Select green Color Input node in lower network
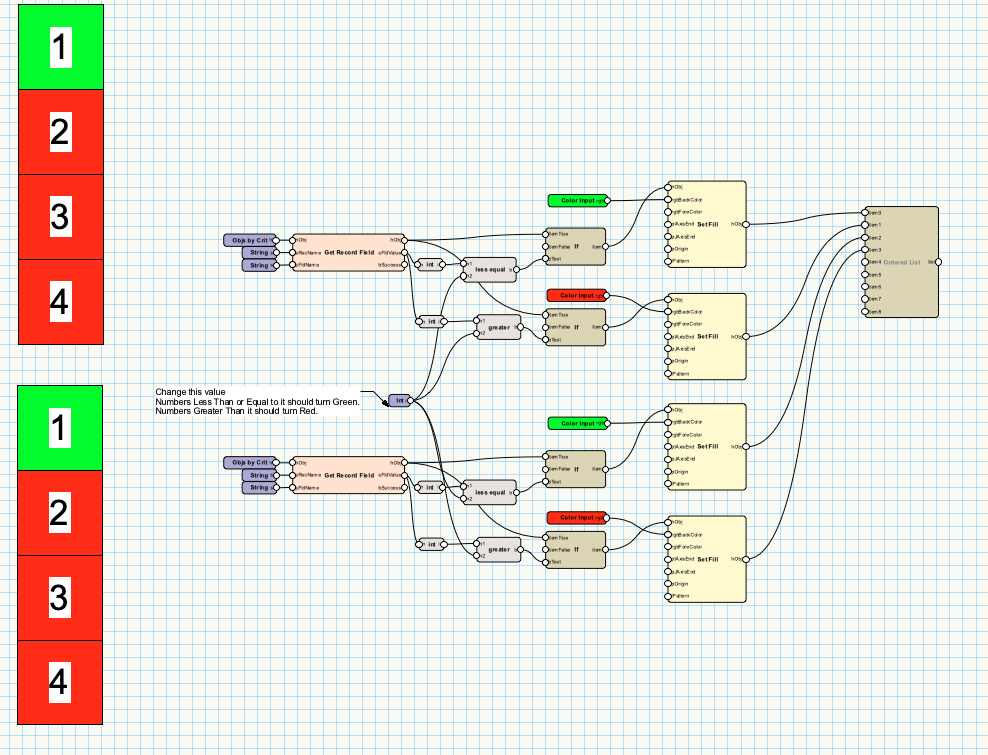This screenshot has width=988, height=755. tap(577, 423)
